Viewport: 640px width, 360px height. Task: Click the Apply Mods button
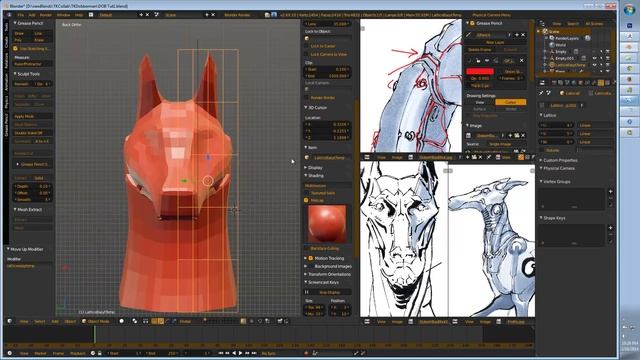(x=33, y=116)
